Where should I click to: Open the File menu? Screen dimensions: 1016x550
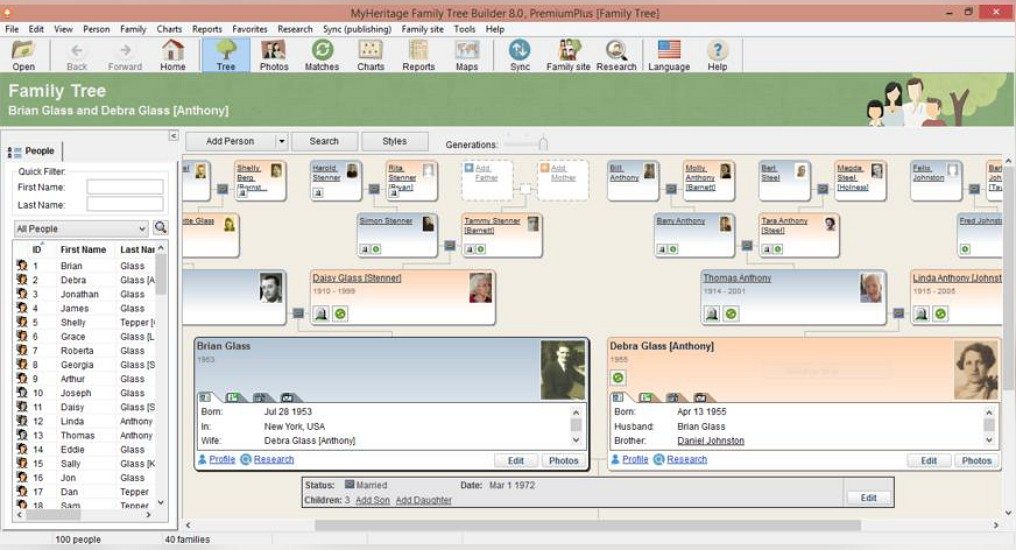pos(12,29)
